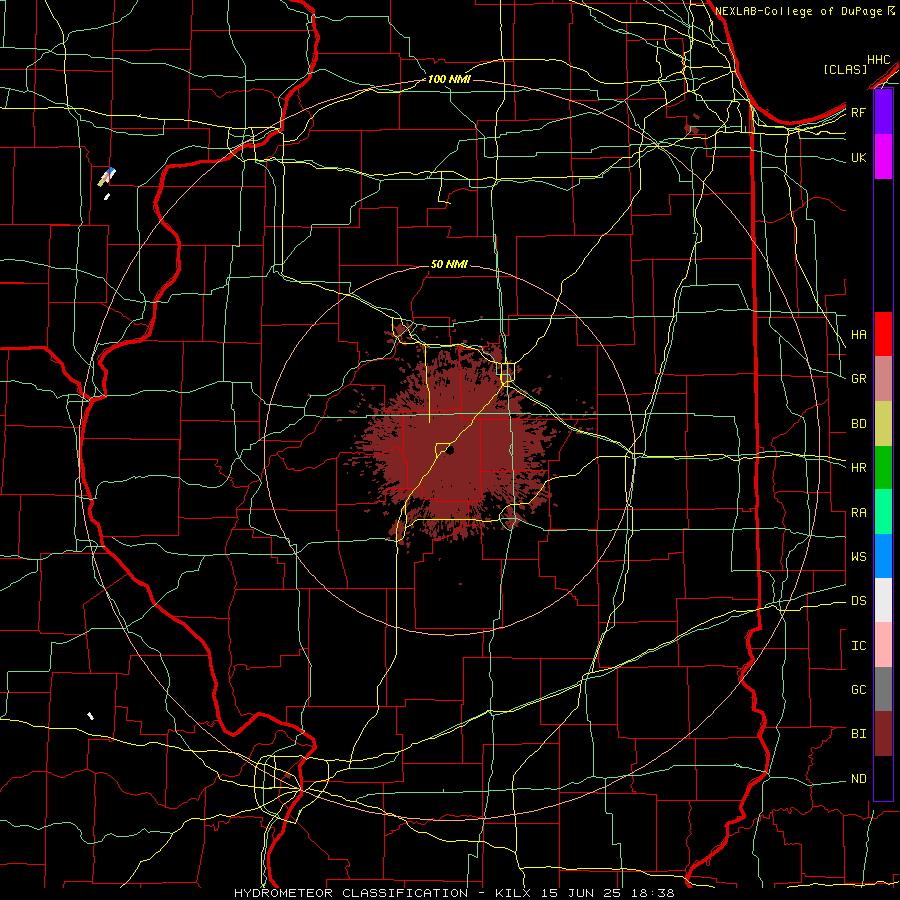Pick the BI legend label

coord(859,734)
